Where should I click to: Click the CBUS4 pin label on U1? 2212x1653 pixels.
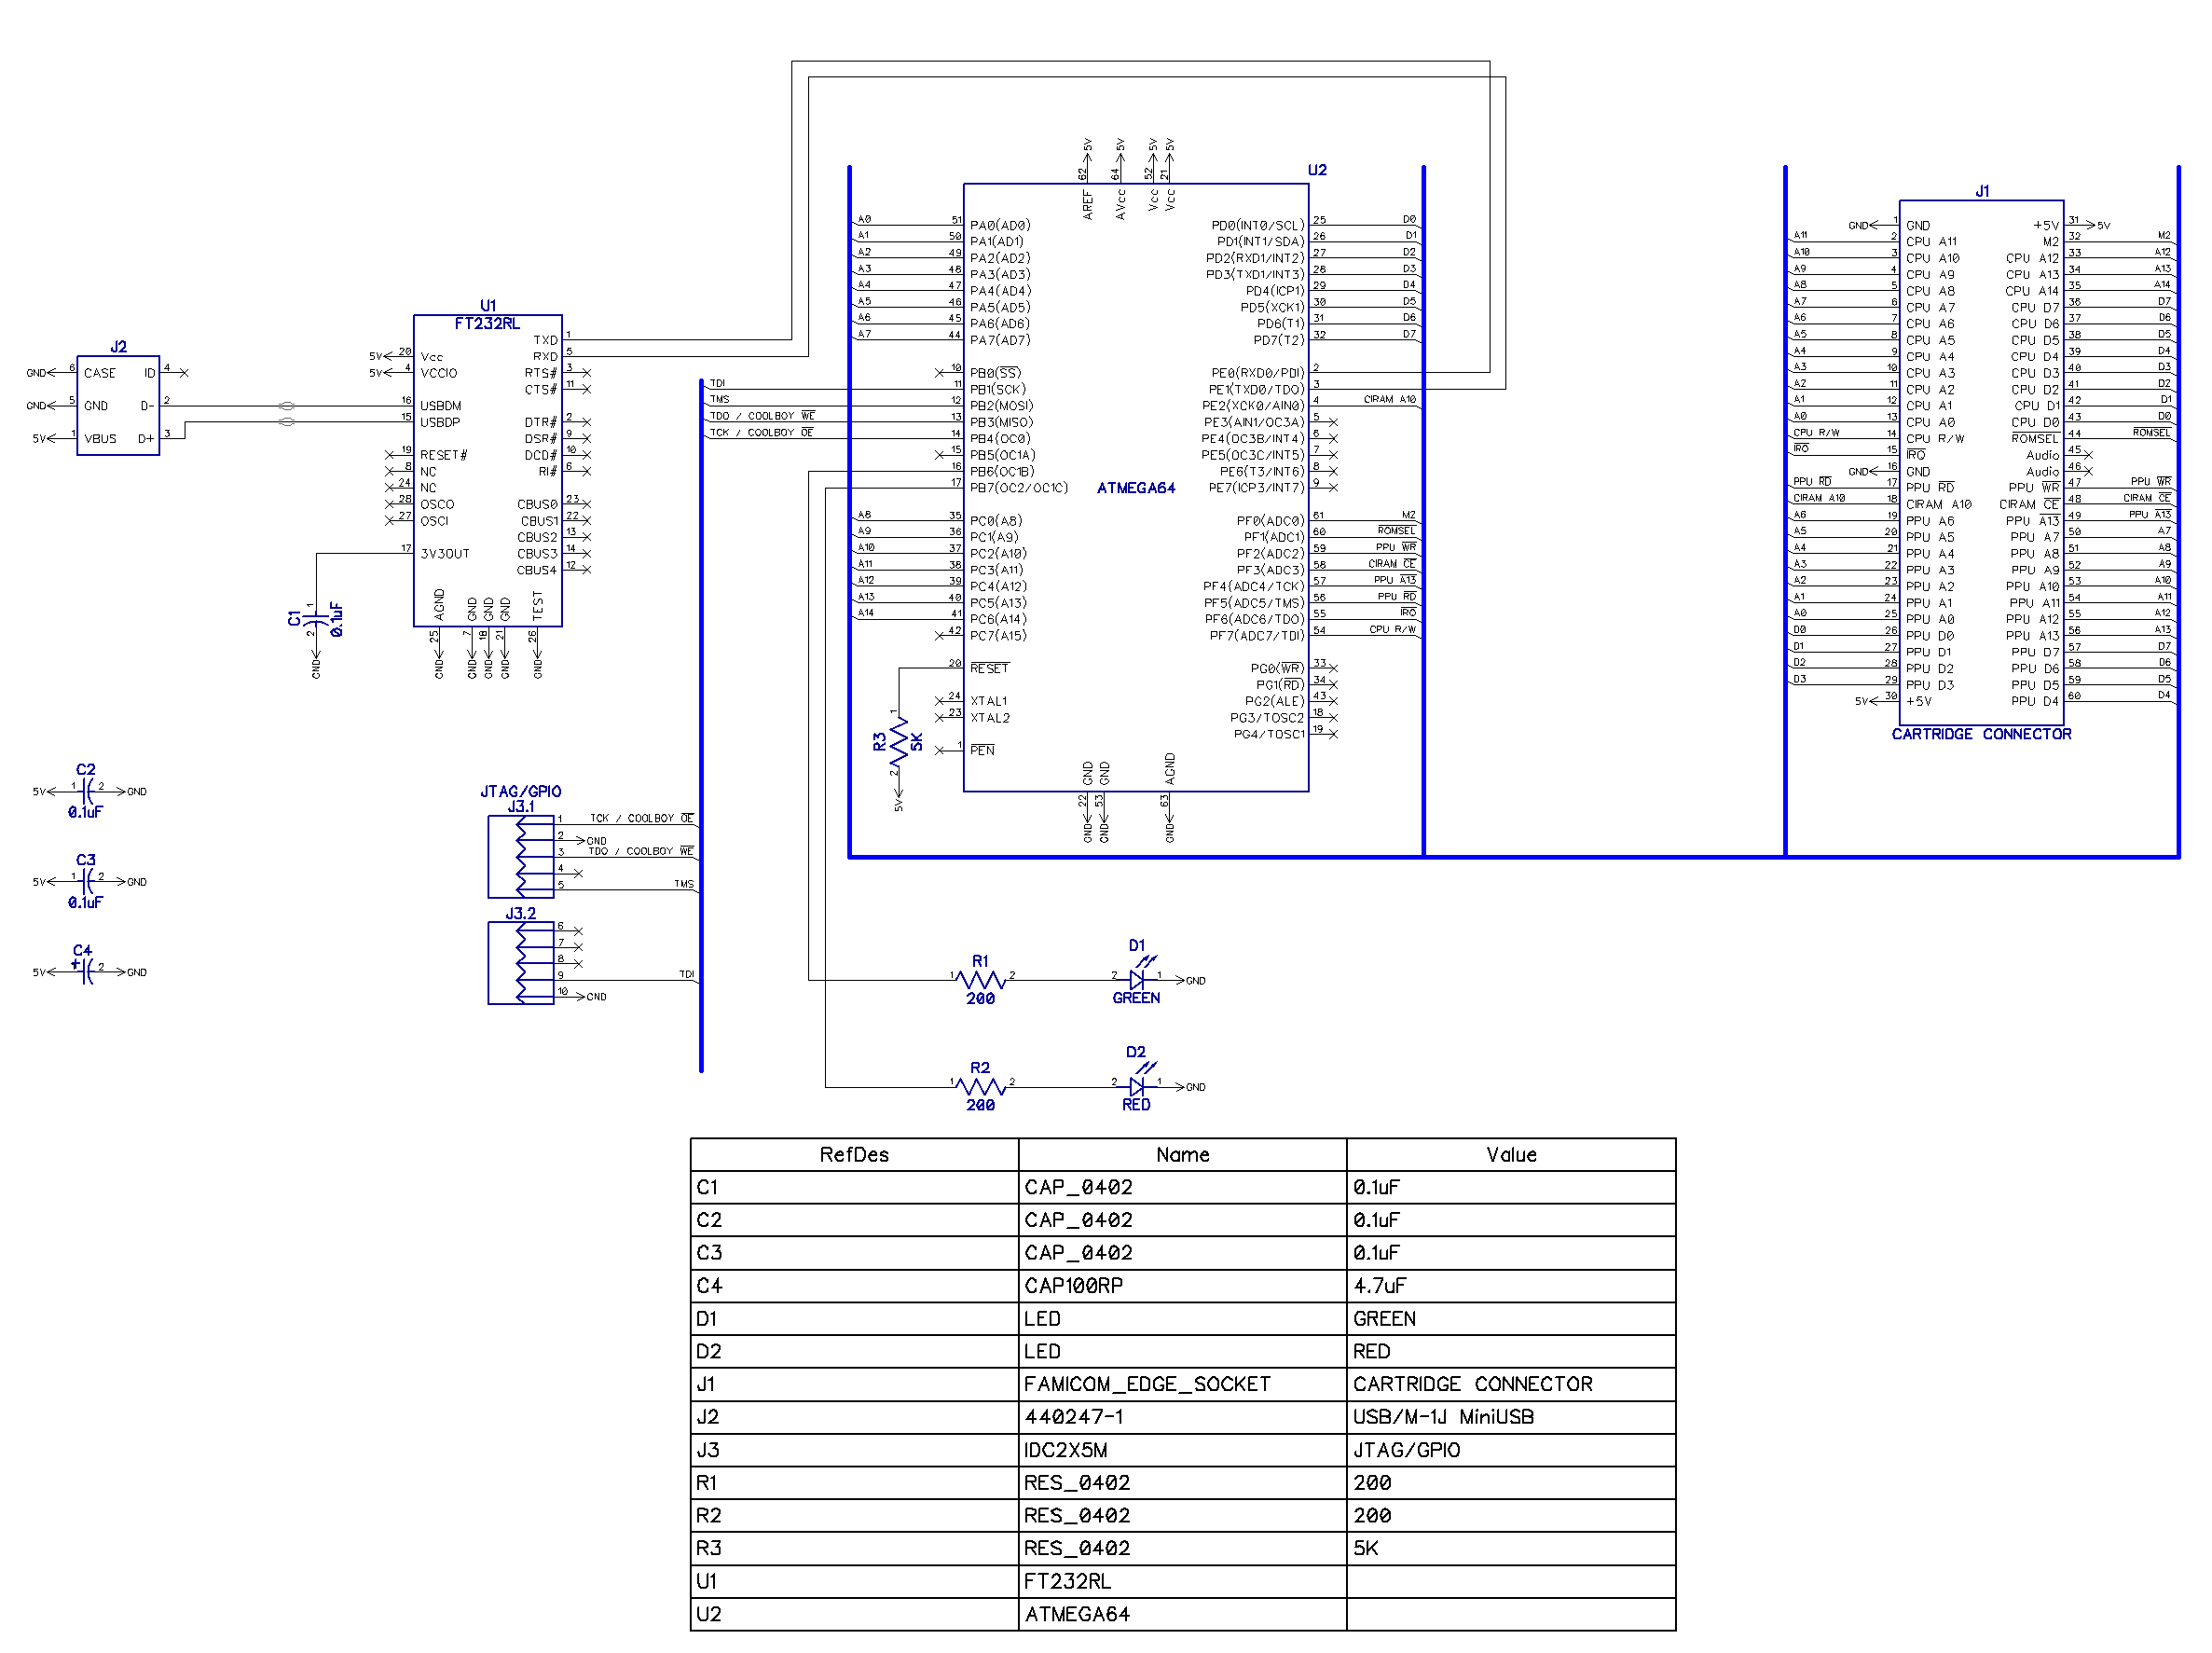click(536, 570)
